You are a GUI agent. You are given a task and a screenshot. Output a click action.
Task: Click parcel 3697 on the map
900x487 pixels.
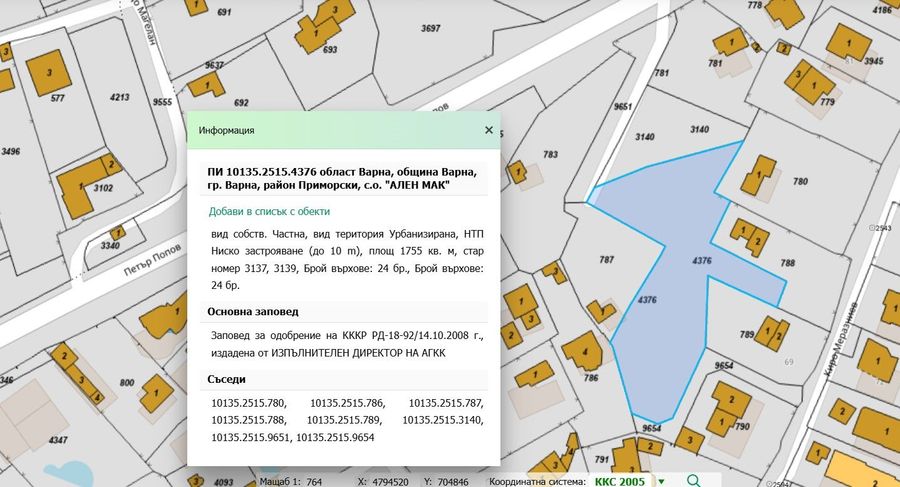[x=430, y=28]
